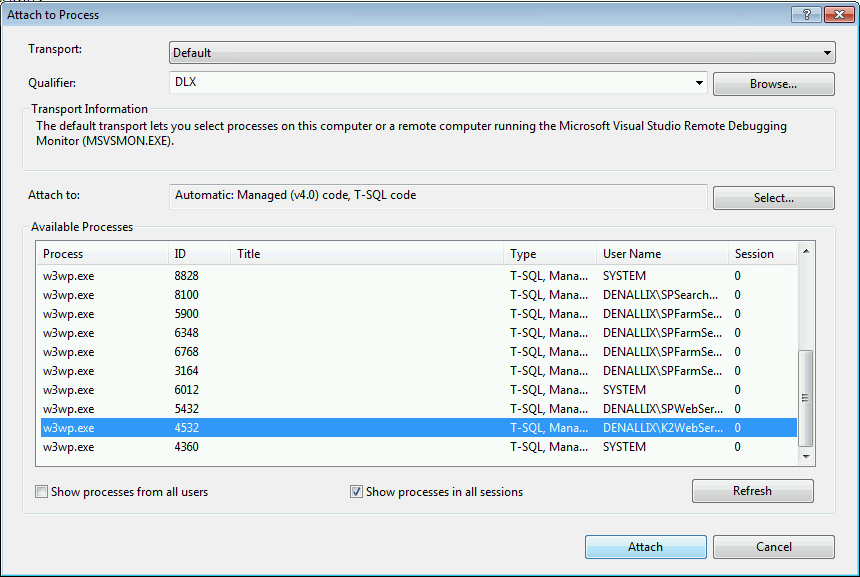The image size is (860, 577).
Task: Cancel the attach dialog
Action: (773, 547)
